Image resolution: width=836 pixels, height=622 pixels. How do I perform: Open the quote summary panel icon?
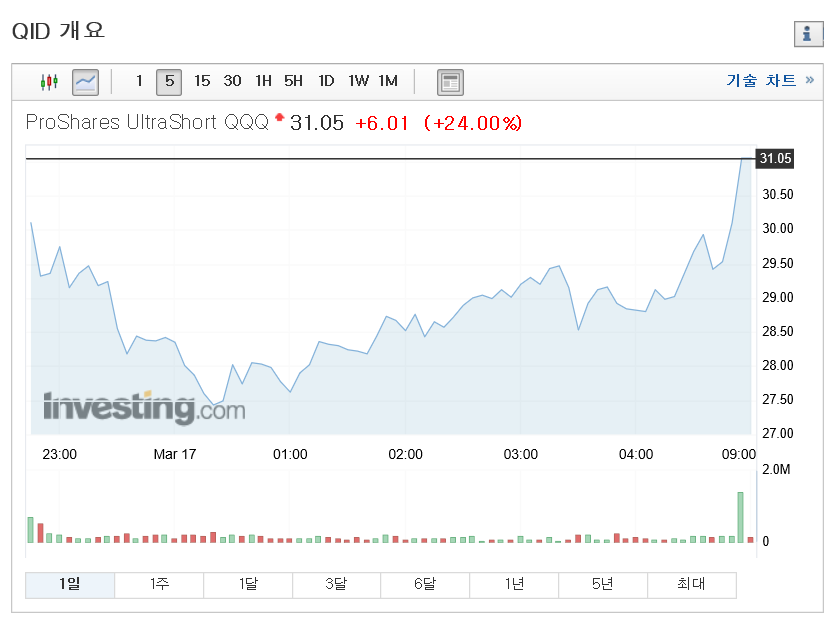click(450, 82)
